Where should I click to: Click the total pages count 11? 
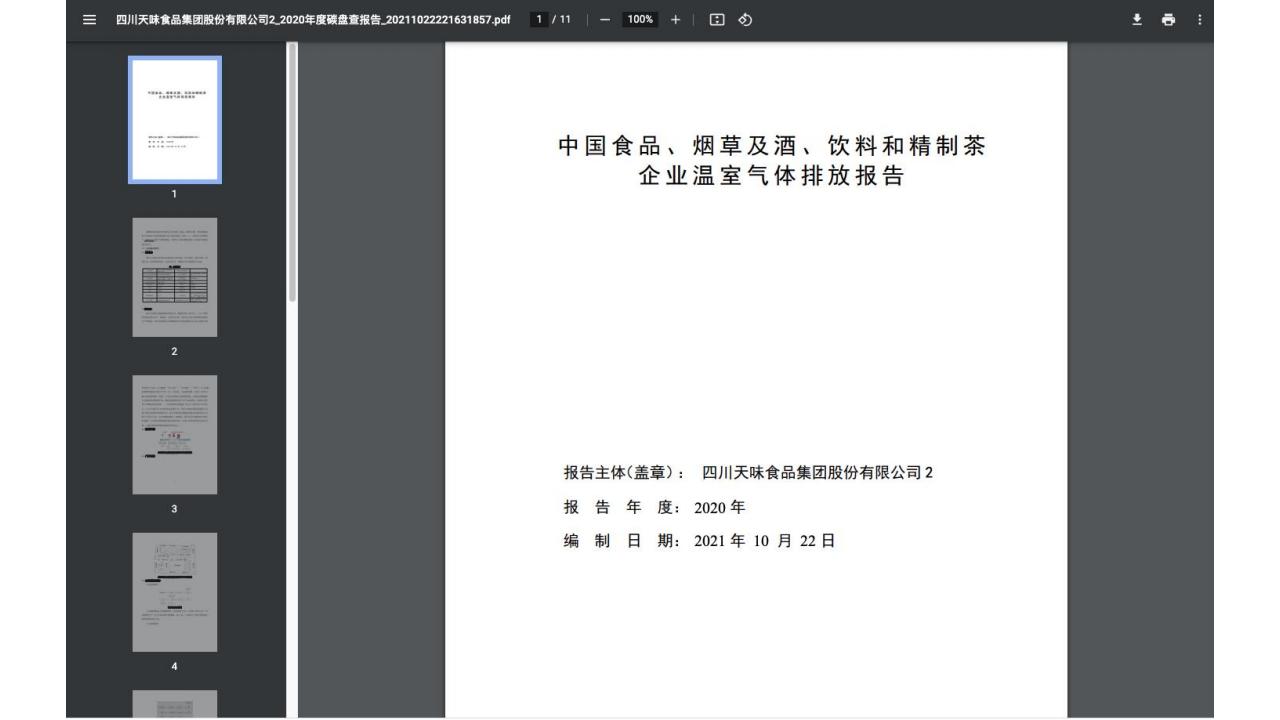pyautogui.click(x=564, y=19)
